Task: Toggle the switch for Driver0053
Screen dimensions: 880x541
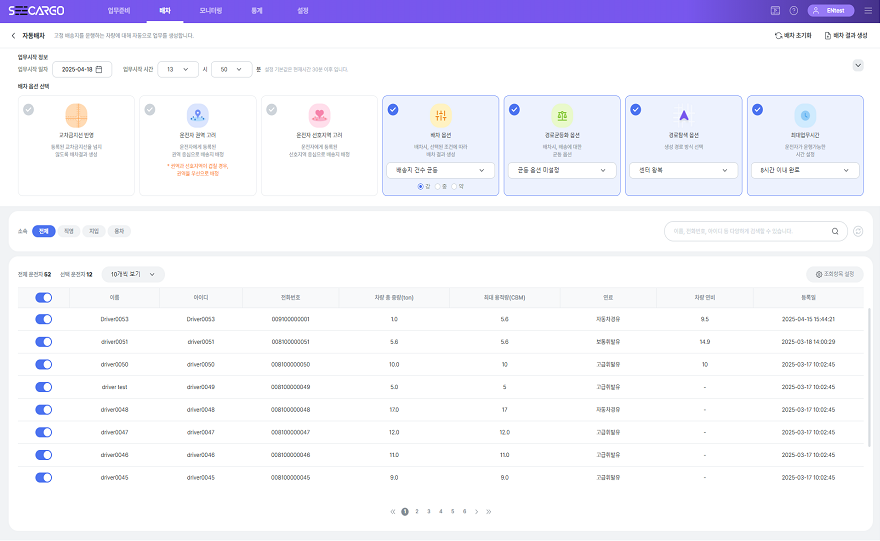Action: 43,319
